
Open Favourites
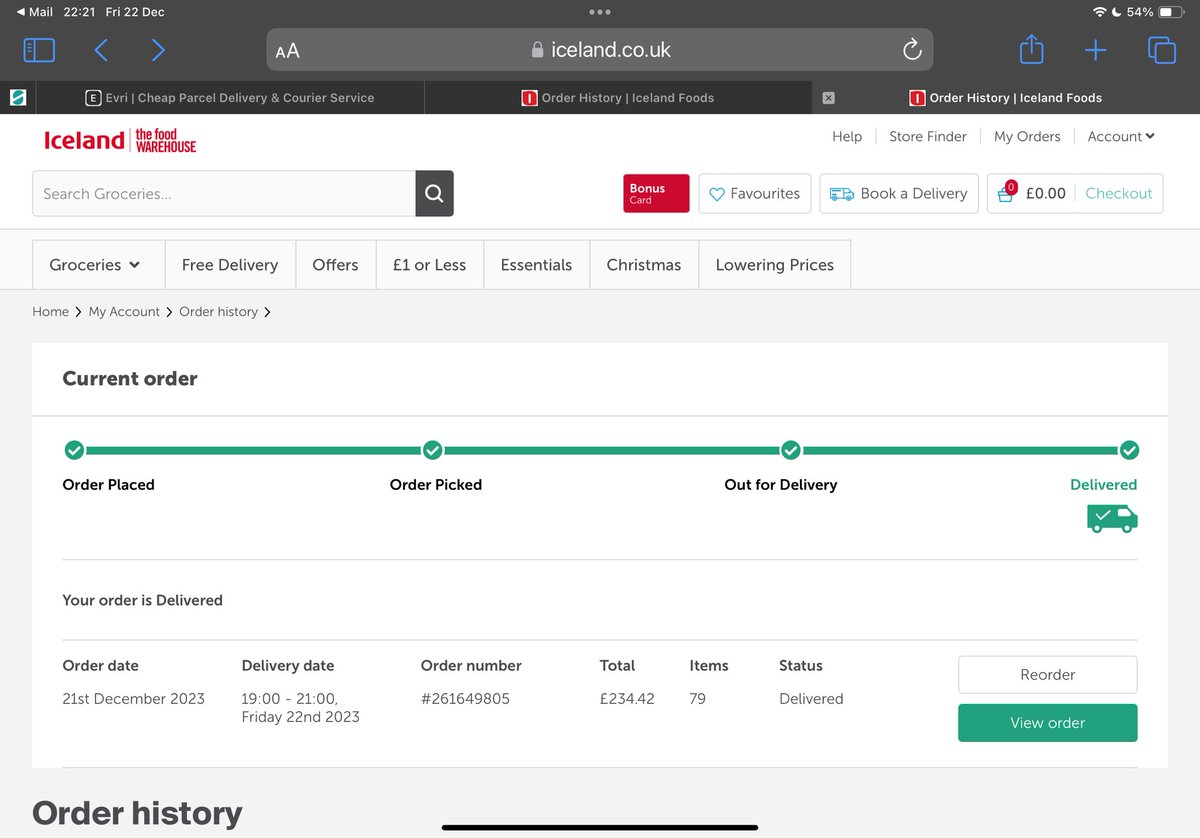(x=755, y=194)
